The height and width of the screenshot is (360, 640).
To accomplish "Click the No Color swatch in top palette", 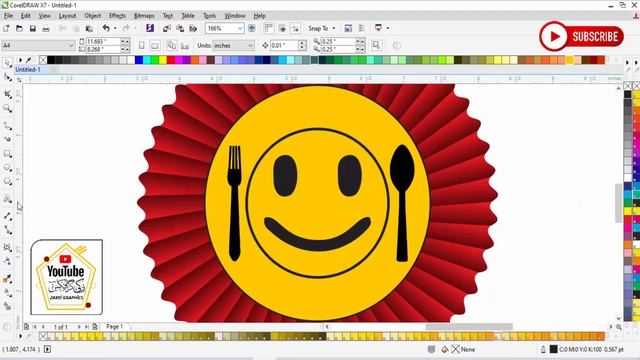I will click(x=43, y=60).
